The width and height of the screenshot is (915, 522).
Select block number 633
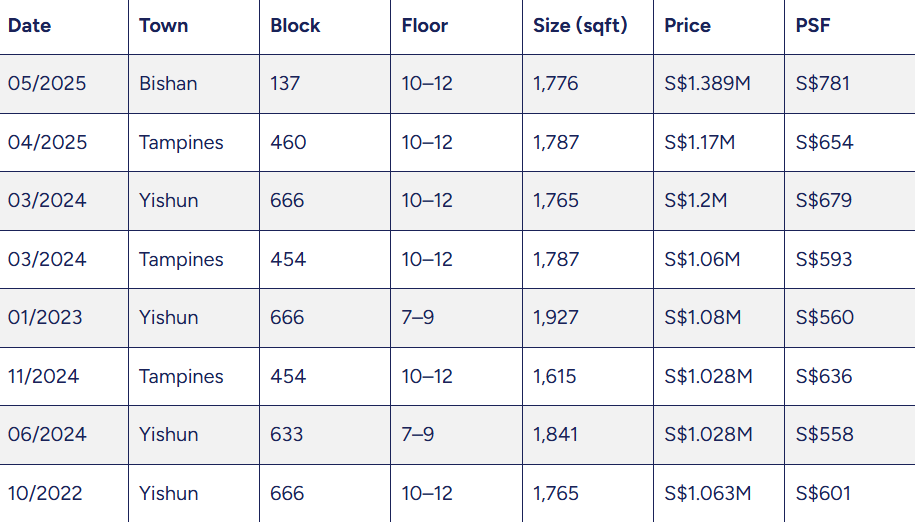pyautogui.click(x=287, y=434)
